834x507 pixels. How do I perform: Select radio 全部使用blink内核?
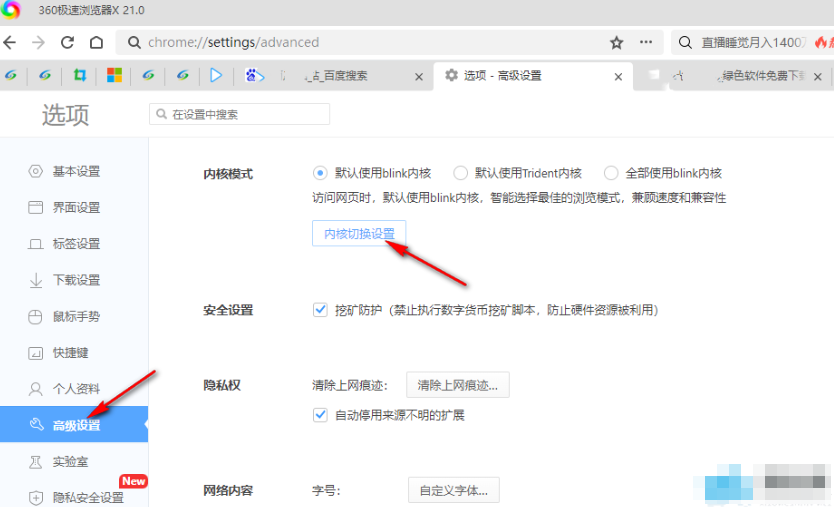point(611,173)
